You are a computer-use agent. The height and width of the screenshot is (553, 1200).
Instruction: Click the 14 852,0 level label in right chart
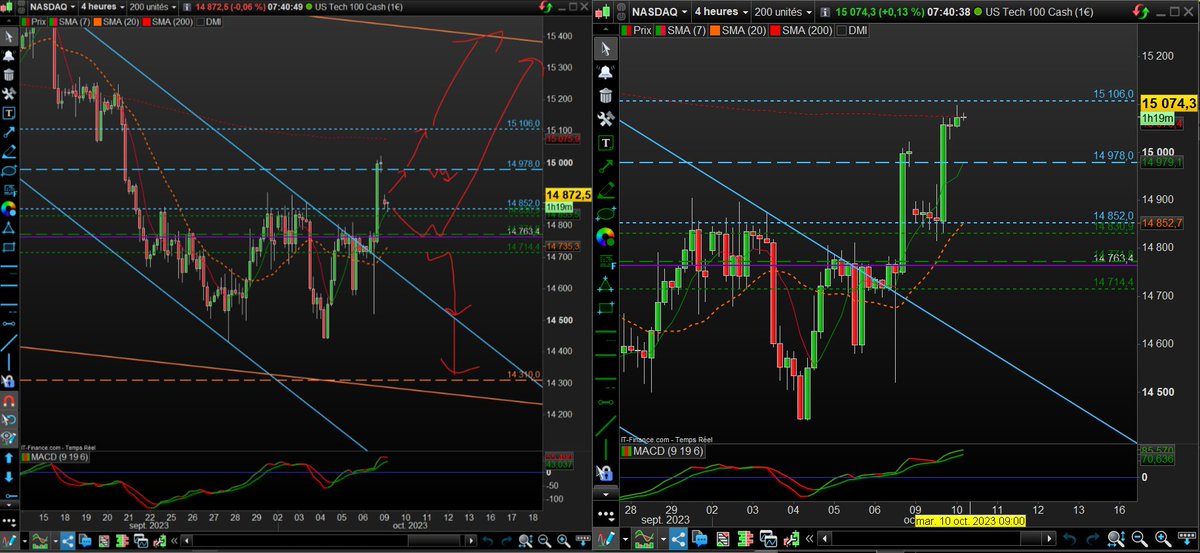1114,215
